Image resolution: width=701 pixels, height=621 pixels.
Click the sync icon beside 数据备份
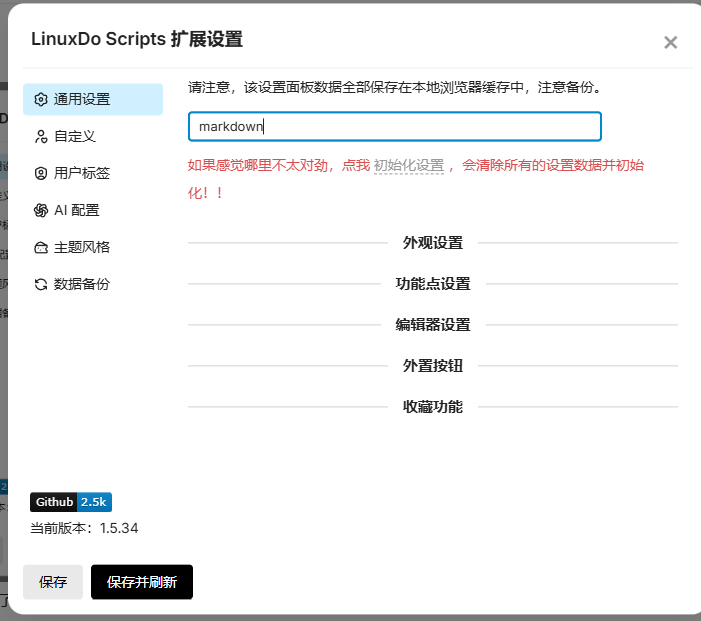pyautogui.click(x=41, y=284)
